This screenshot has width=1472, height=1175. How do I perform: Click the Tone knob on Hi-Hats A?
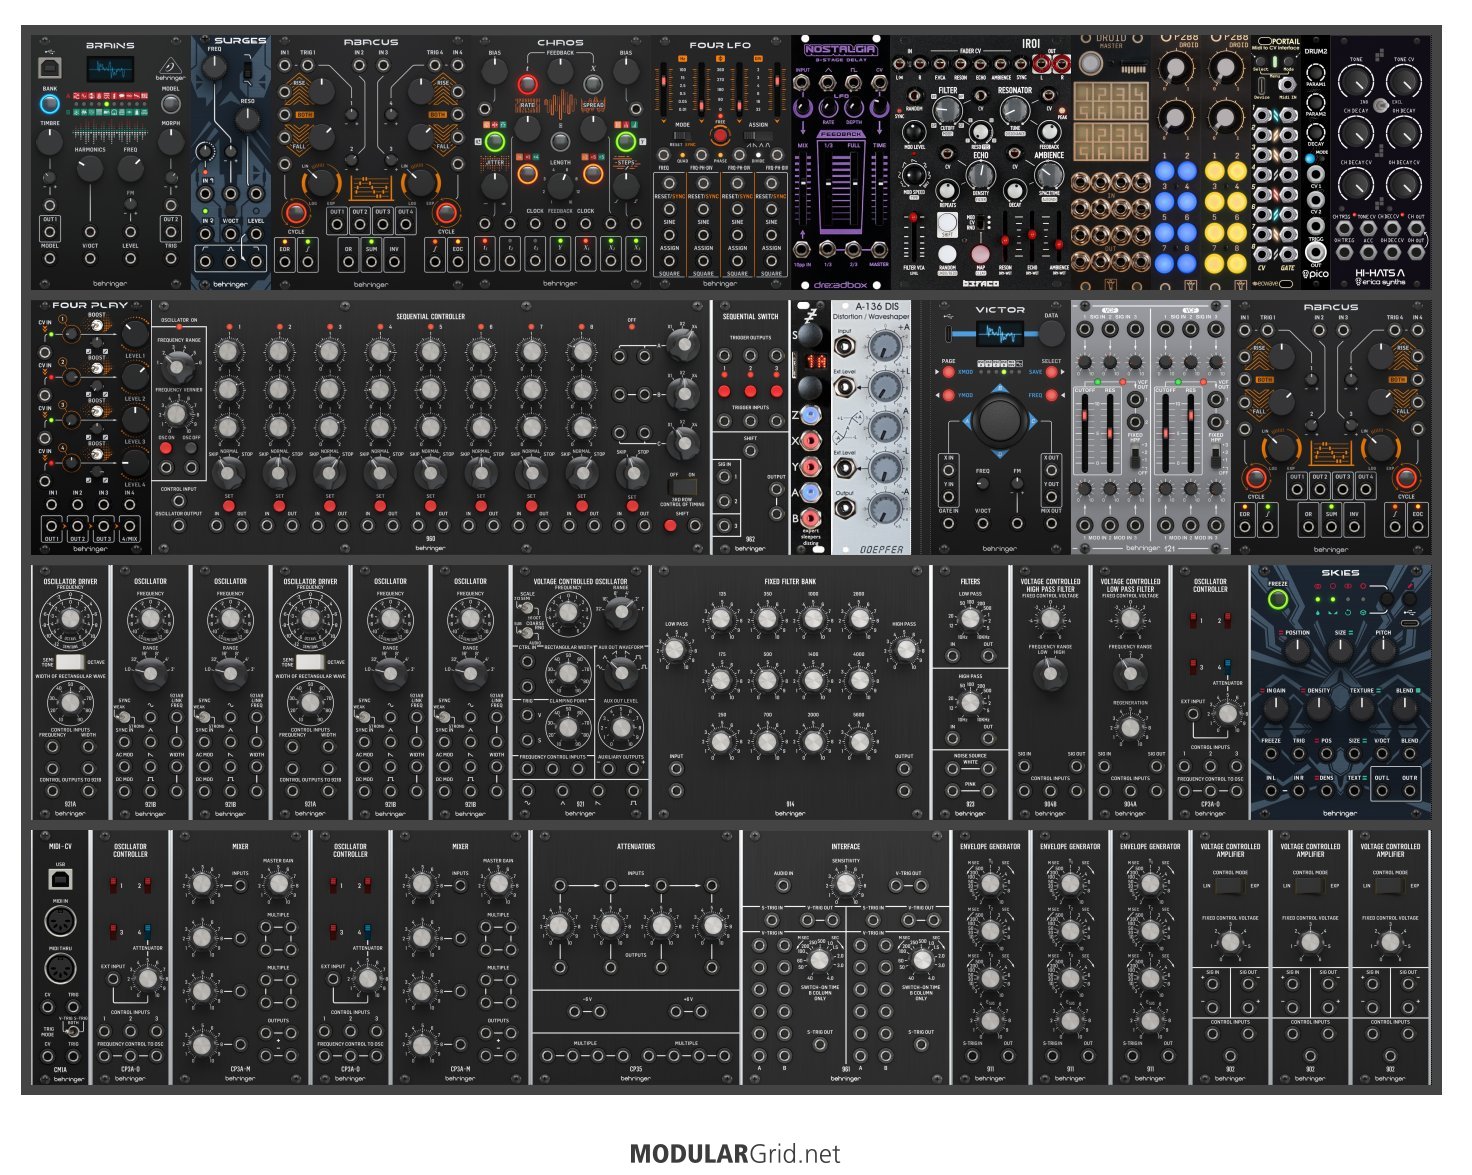click(x=1356, y=80)
